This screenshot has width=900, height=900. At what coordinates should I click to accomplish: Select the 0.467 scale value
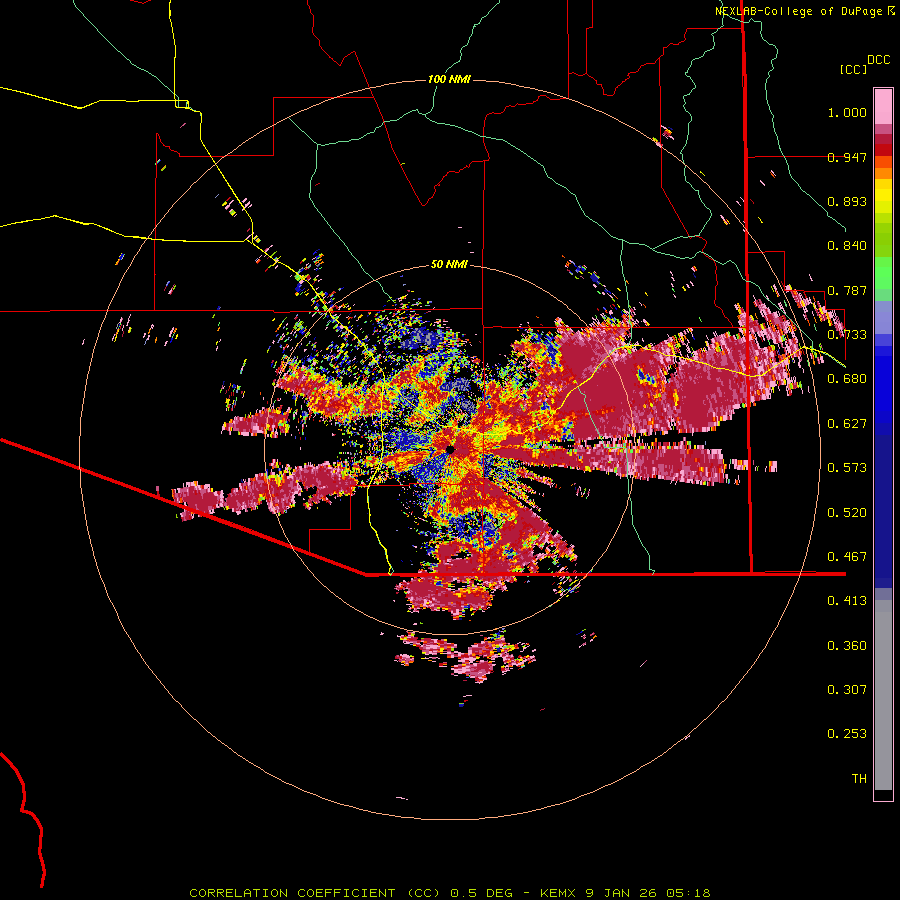pyautogui.click(x=847, y=557)
